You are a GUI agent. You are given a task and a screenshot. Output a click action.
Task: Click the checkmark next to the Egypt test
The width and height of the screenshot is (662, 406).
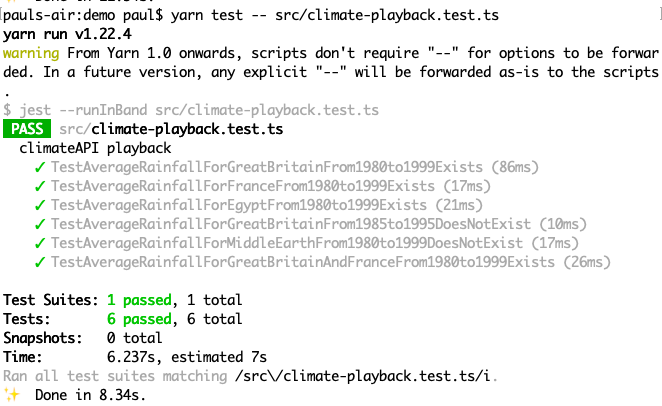(40, 205)
